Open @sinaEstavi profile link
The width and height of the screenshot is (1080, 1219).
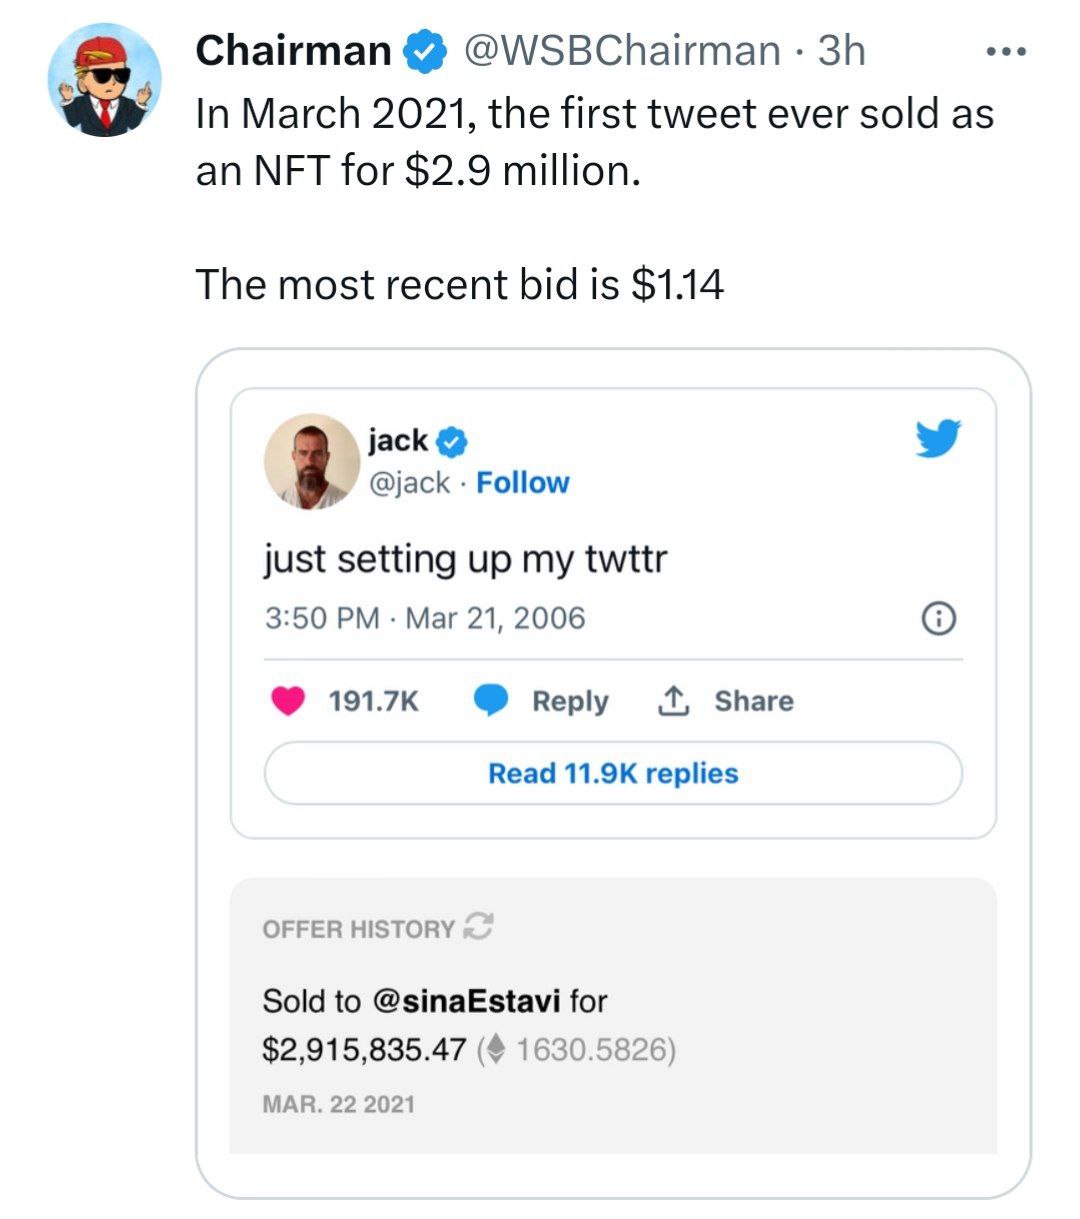pyautogui.click(x=466, y=1001)
